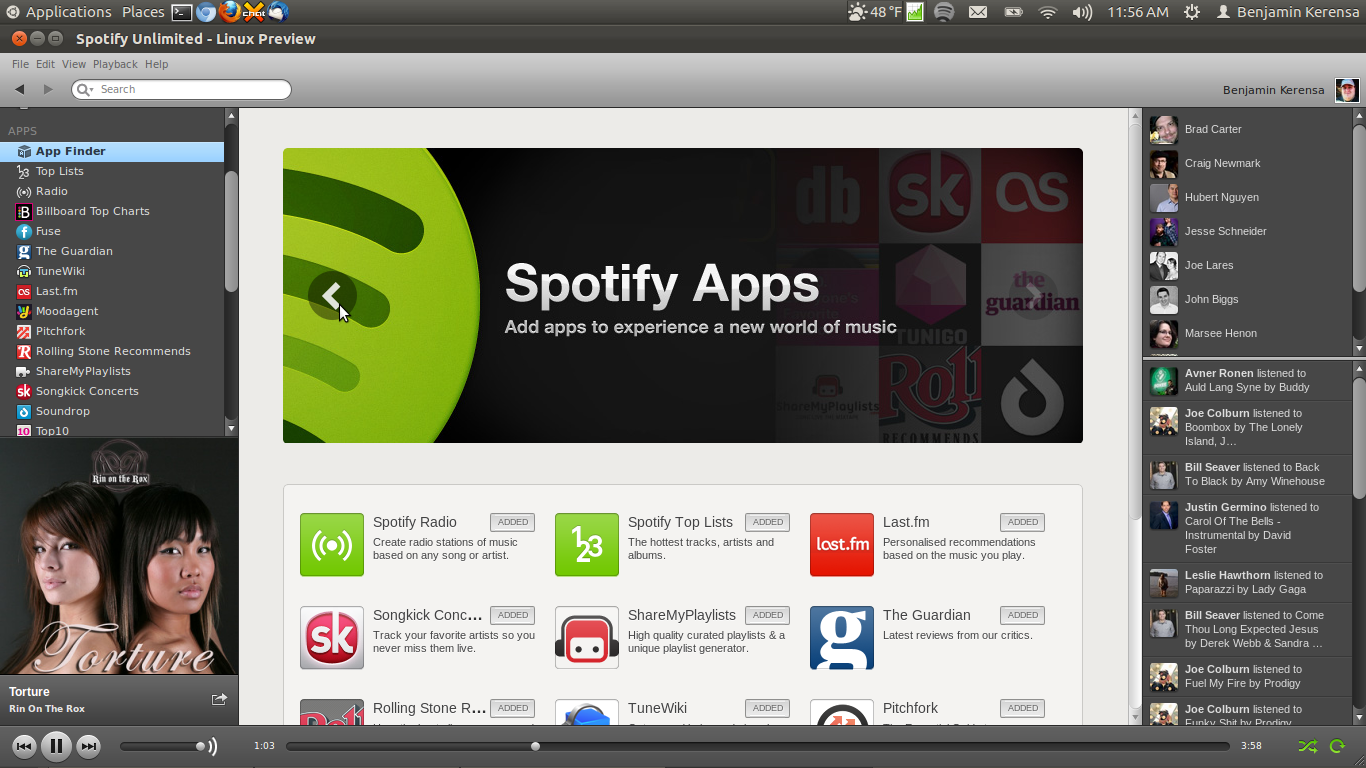Click the ShareMyPlaylists app tile icon

587,638
